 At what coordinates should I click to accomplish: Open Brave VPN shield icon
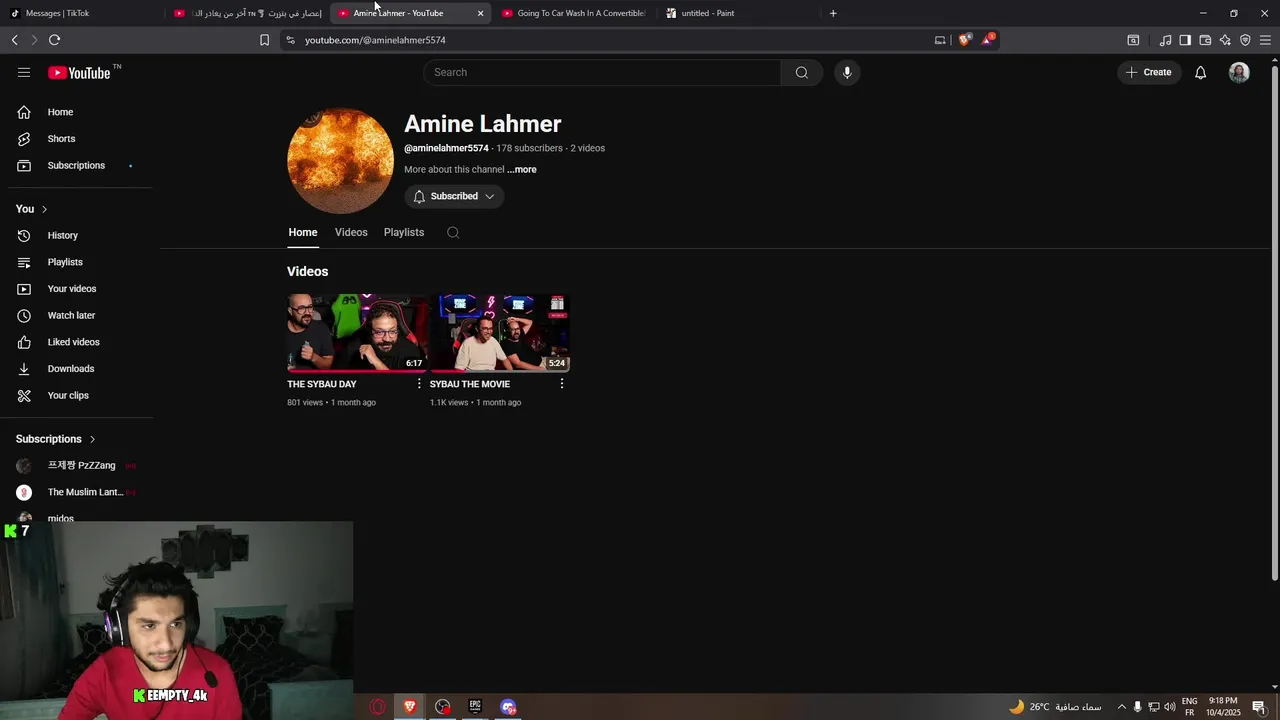click(x=1245, y=40)
